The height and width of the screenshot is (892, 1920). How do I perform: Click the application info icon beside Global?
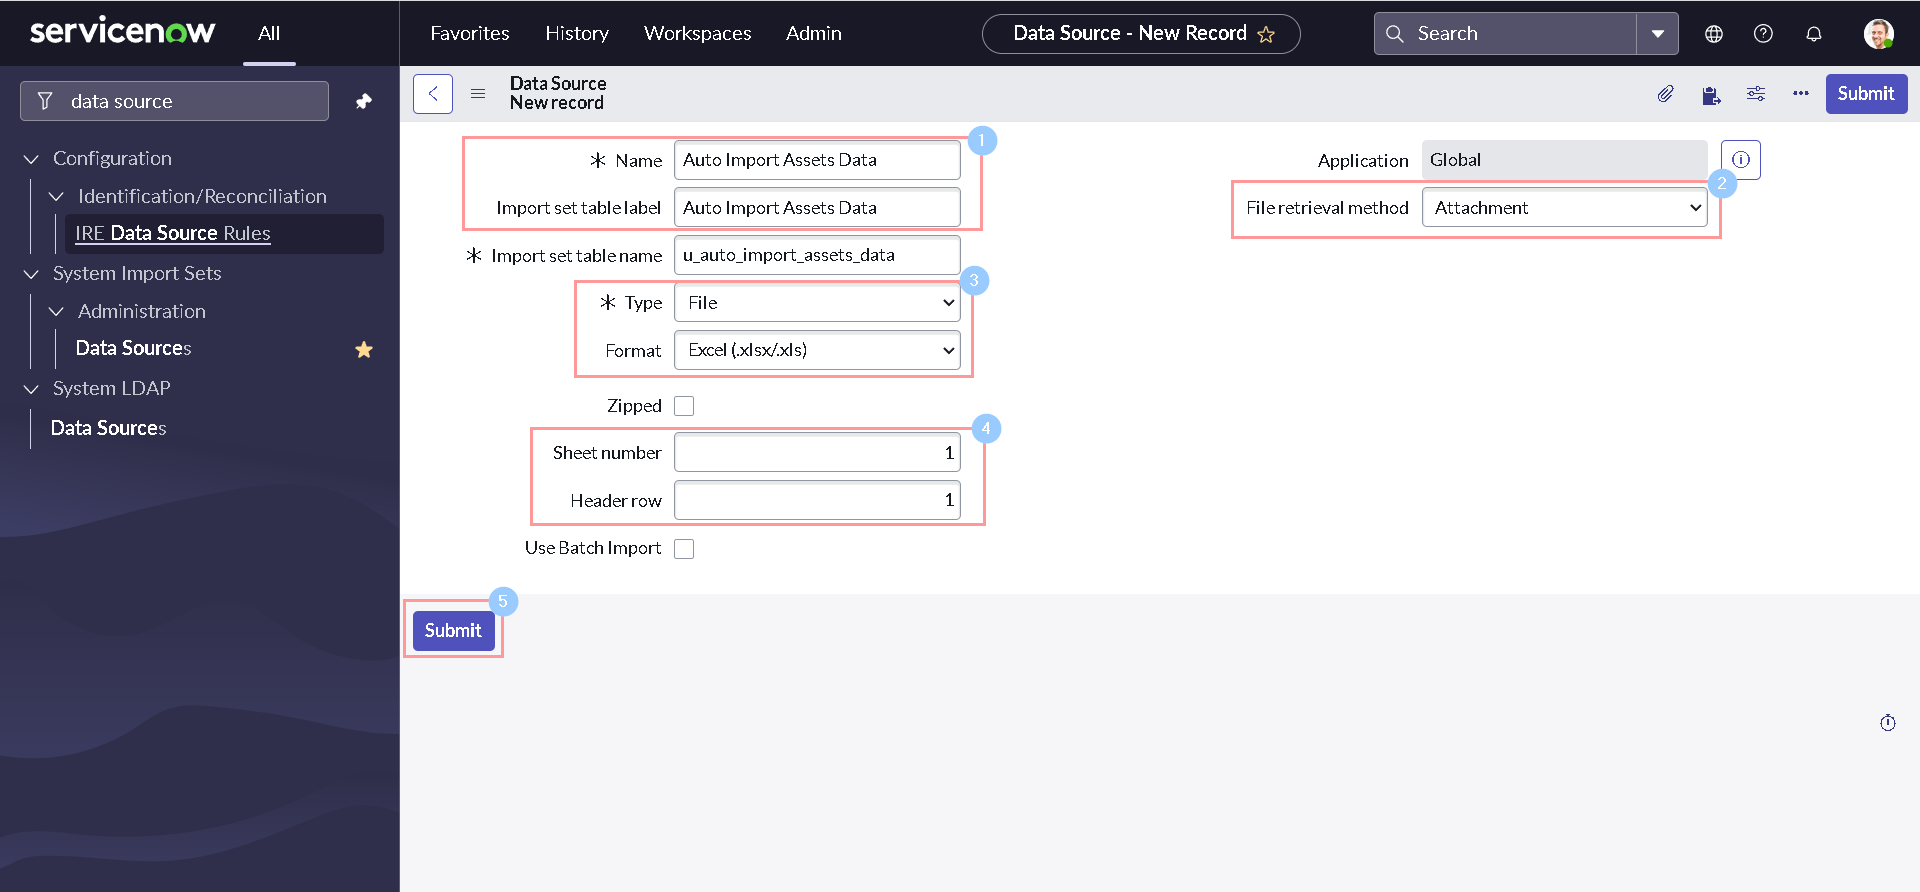pyautogui.click(x=1741, y=160)
